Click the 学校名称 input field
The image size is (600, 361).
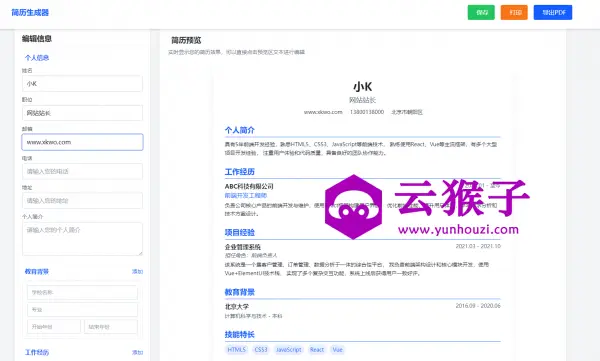[x=82, y=292]
